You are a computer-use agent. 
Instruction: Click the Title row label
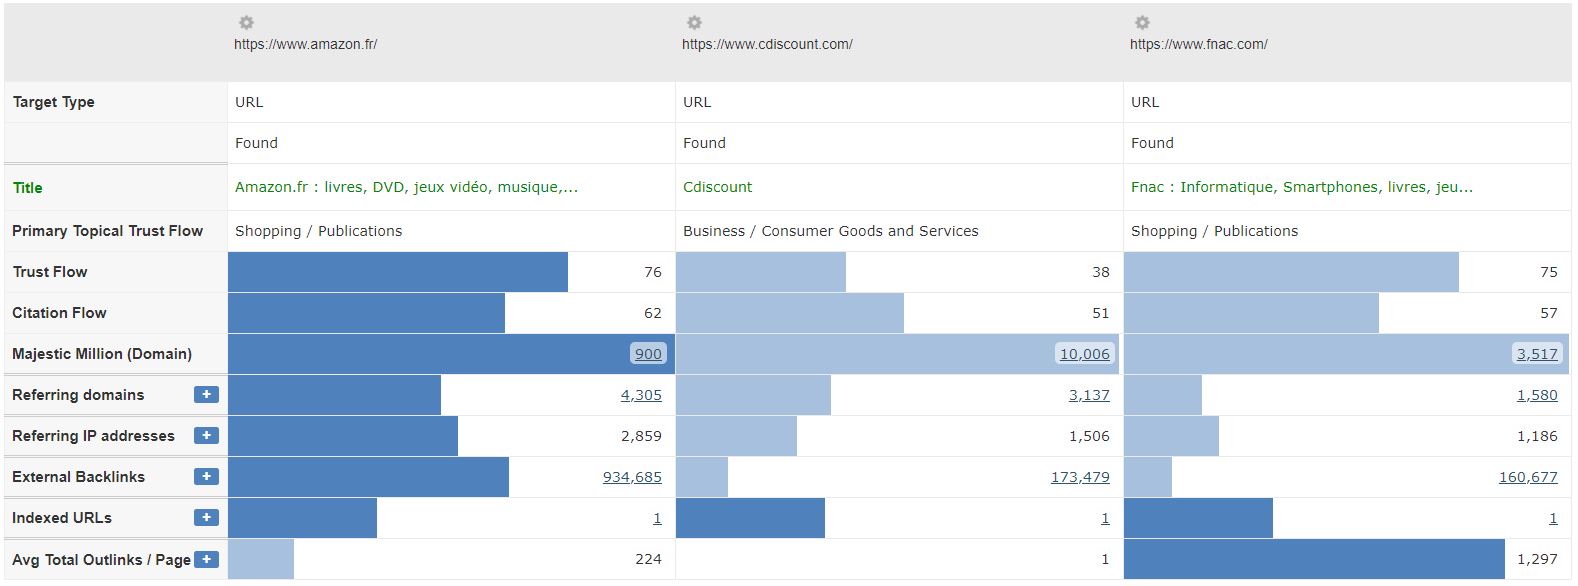pyautogui.click(x=28, y=188)
